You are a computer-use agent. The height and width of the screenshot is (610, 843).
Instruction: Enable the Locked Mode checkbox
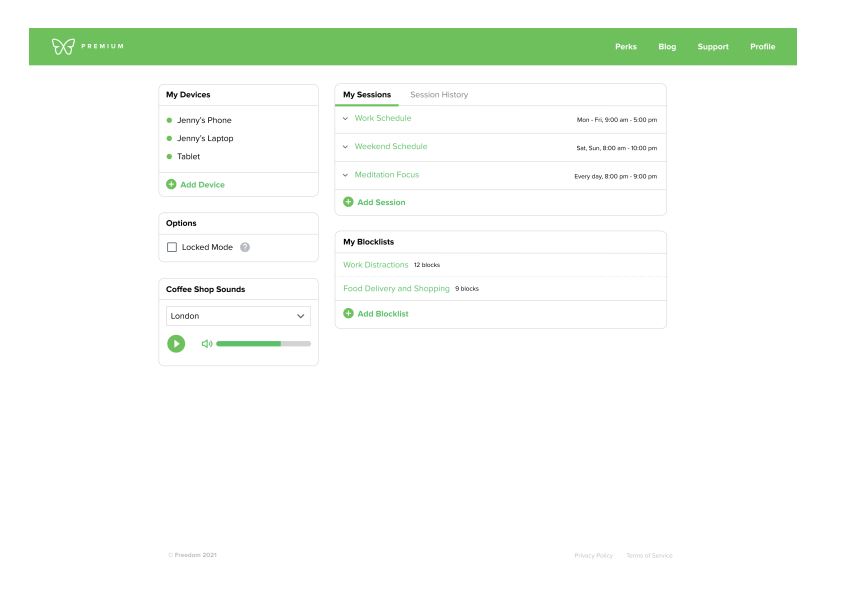coord(172,247)
